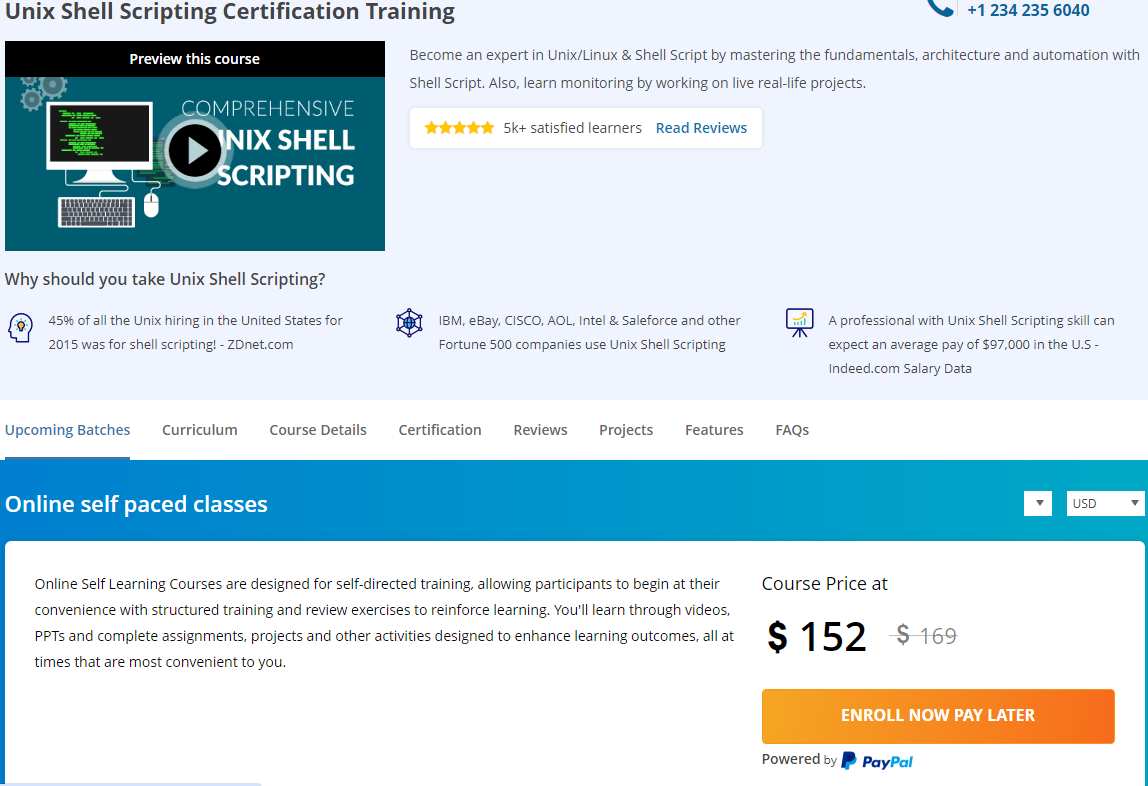Expand the blank dropdown beside USD
The image size is (1148, 786).
click(x=1037, y=503)
